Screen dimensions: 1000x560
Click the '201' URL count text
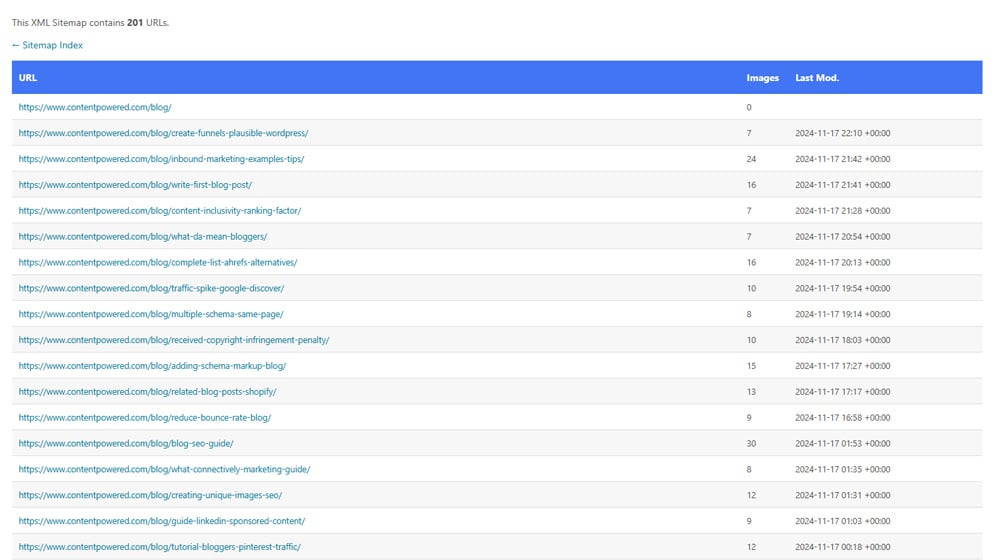(x=135, y=22)
